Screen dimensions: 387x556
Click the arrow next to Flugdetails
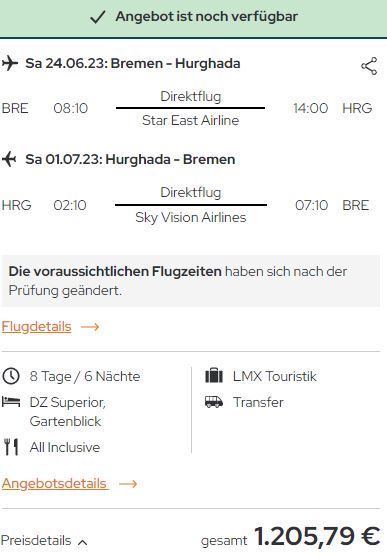[90, 327]
